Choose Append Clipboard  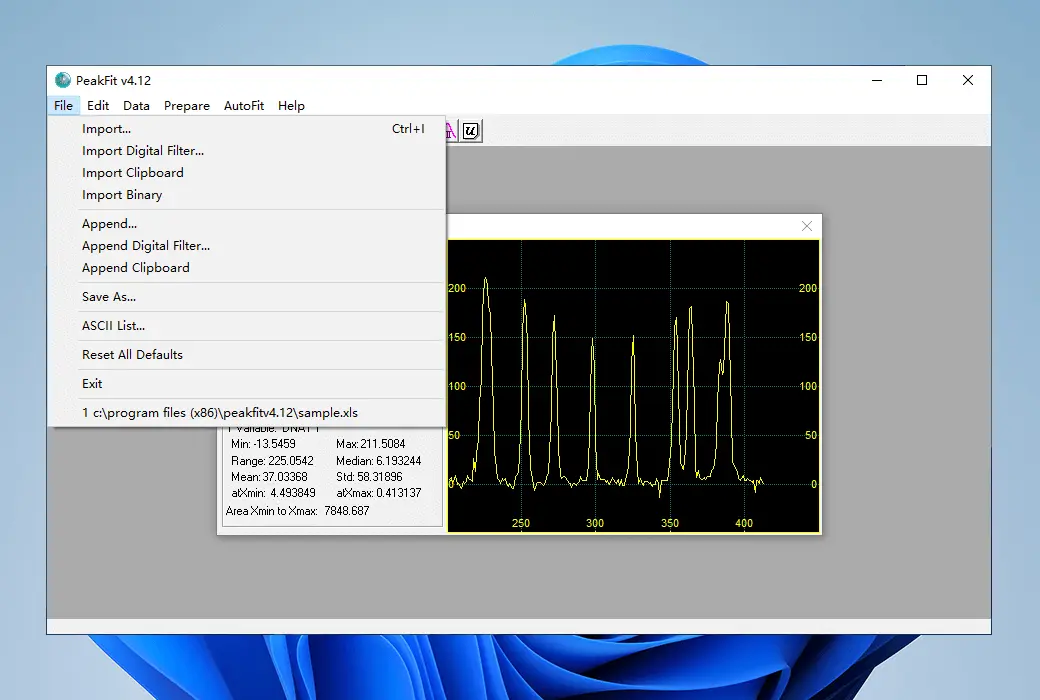[x=247, y=267]
